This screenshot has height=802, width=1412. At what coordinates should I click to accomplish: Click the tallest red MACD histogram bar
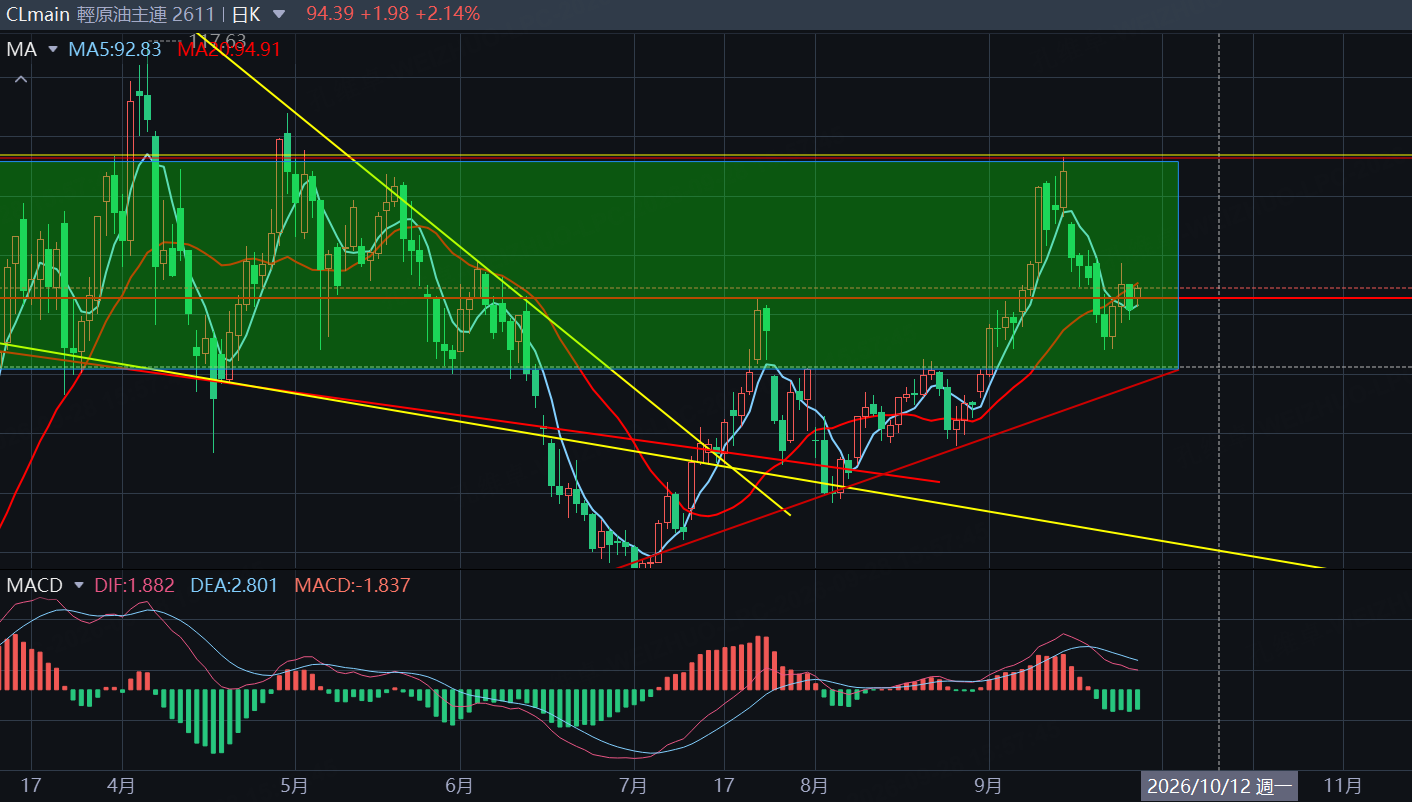[759, 662]
